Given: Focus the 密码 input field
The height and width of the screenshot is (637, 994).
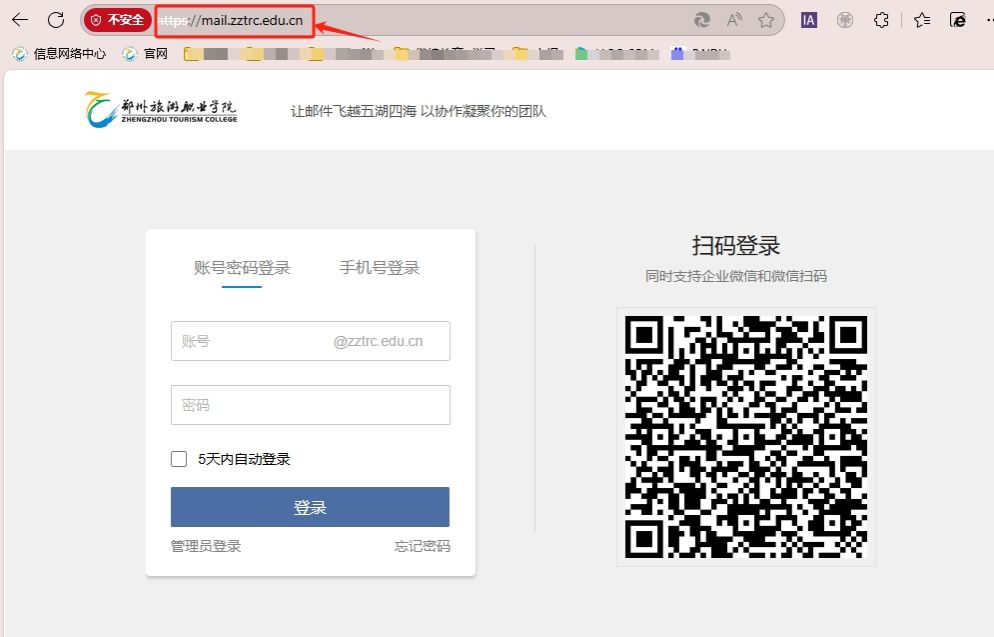Looking at the screenshot, I should [x=310, y=405].
